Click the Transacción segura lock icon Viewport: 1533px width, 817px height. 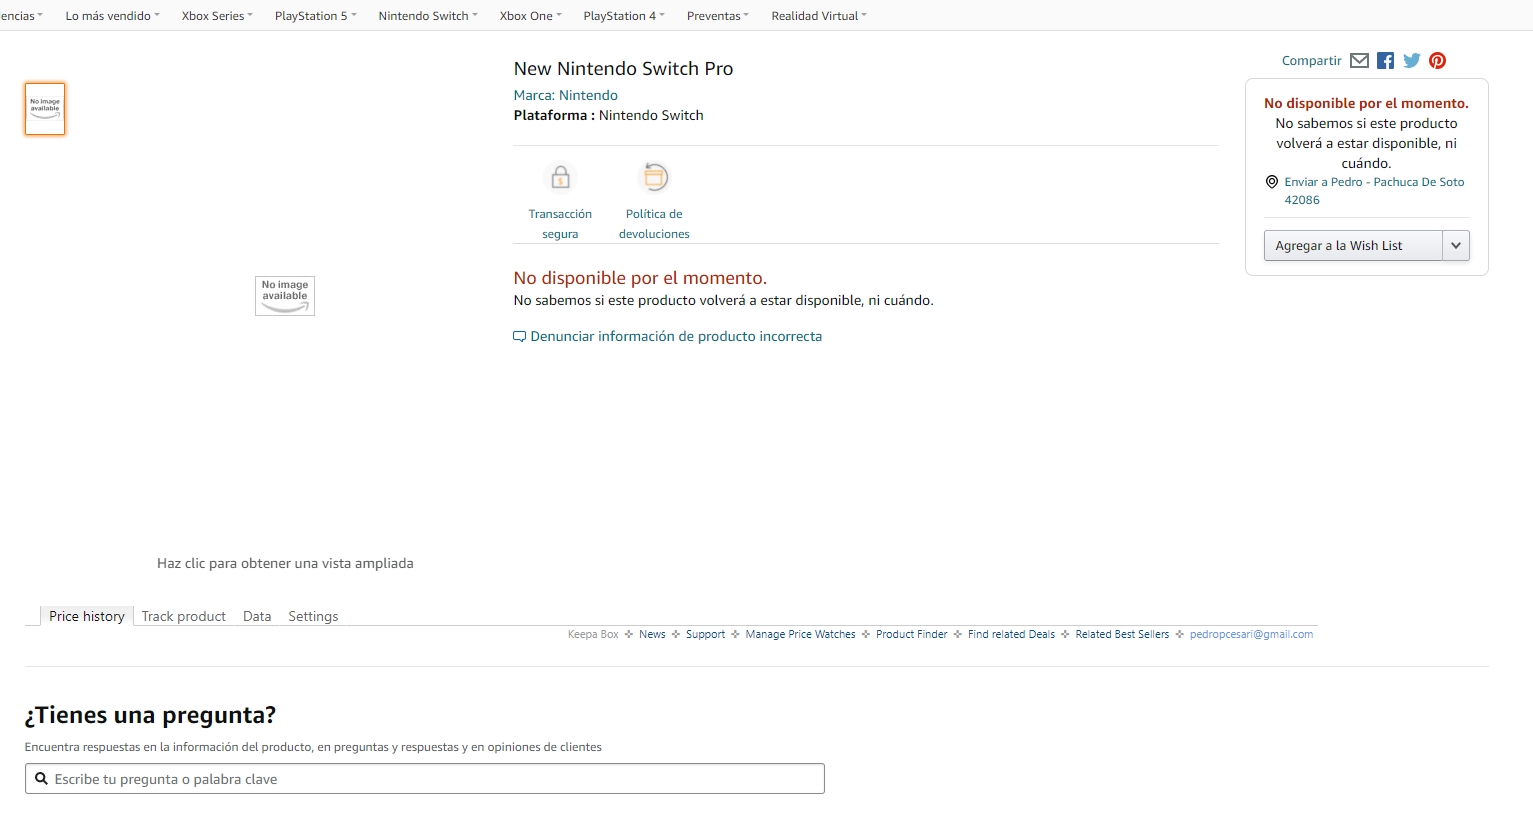[560, 177]
